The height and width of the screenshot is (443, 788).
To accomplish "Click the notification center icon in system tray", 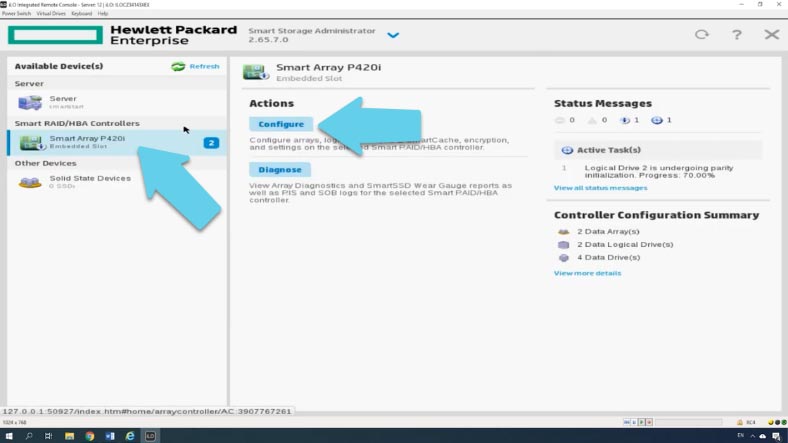I will pos(776,436).
